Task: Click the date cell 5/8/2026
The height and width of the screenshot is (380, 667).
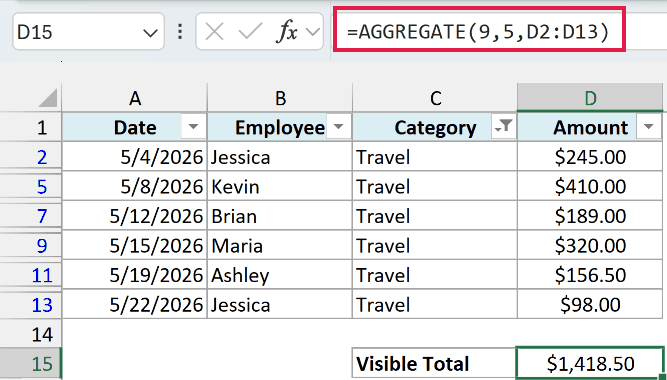Action: click(x=135, y=186)
